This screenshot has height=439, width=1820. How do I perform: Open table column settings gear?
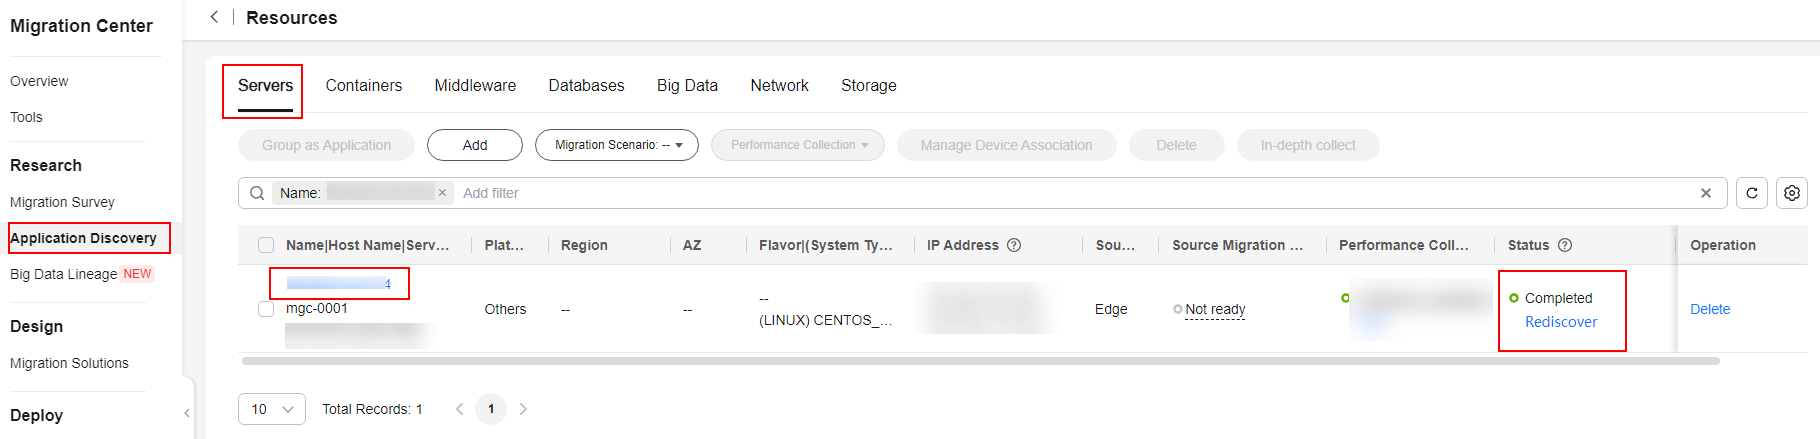pyautogui.click(x=1791, y=193)
